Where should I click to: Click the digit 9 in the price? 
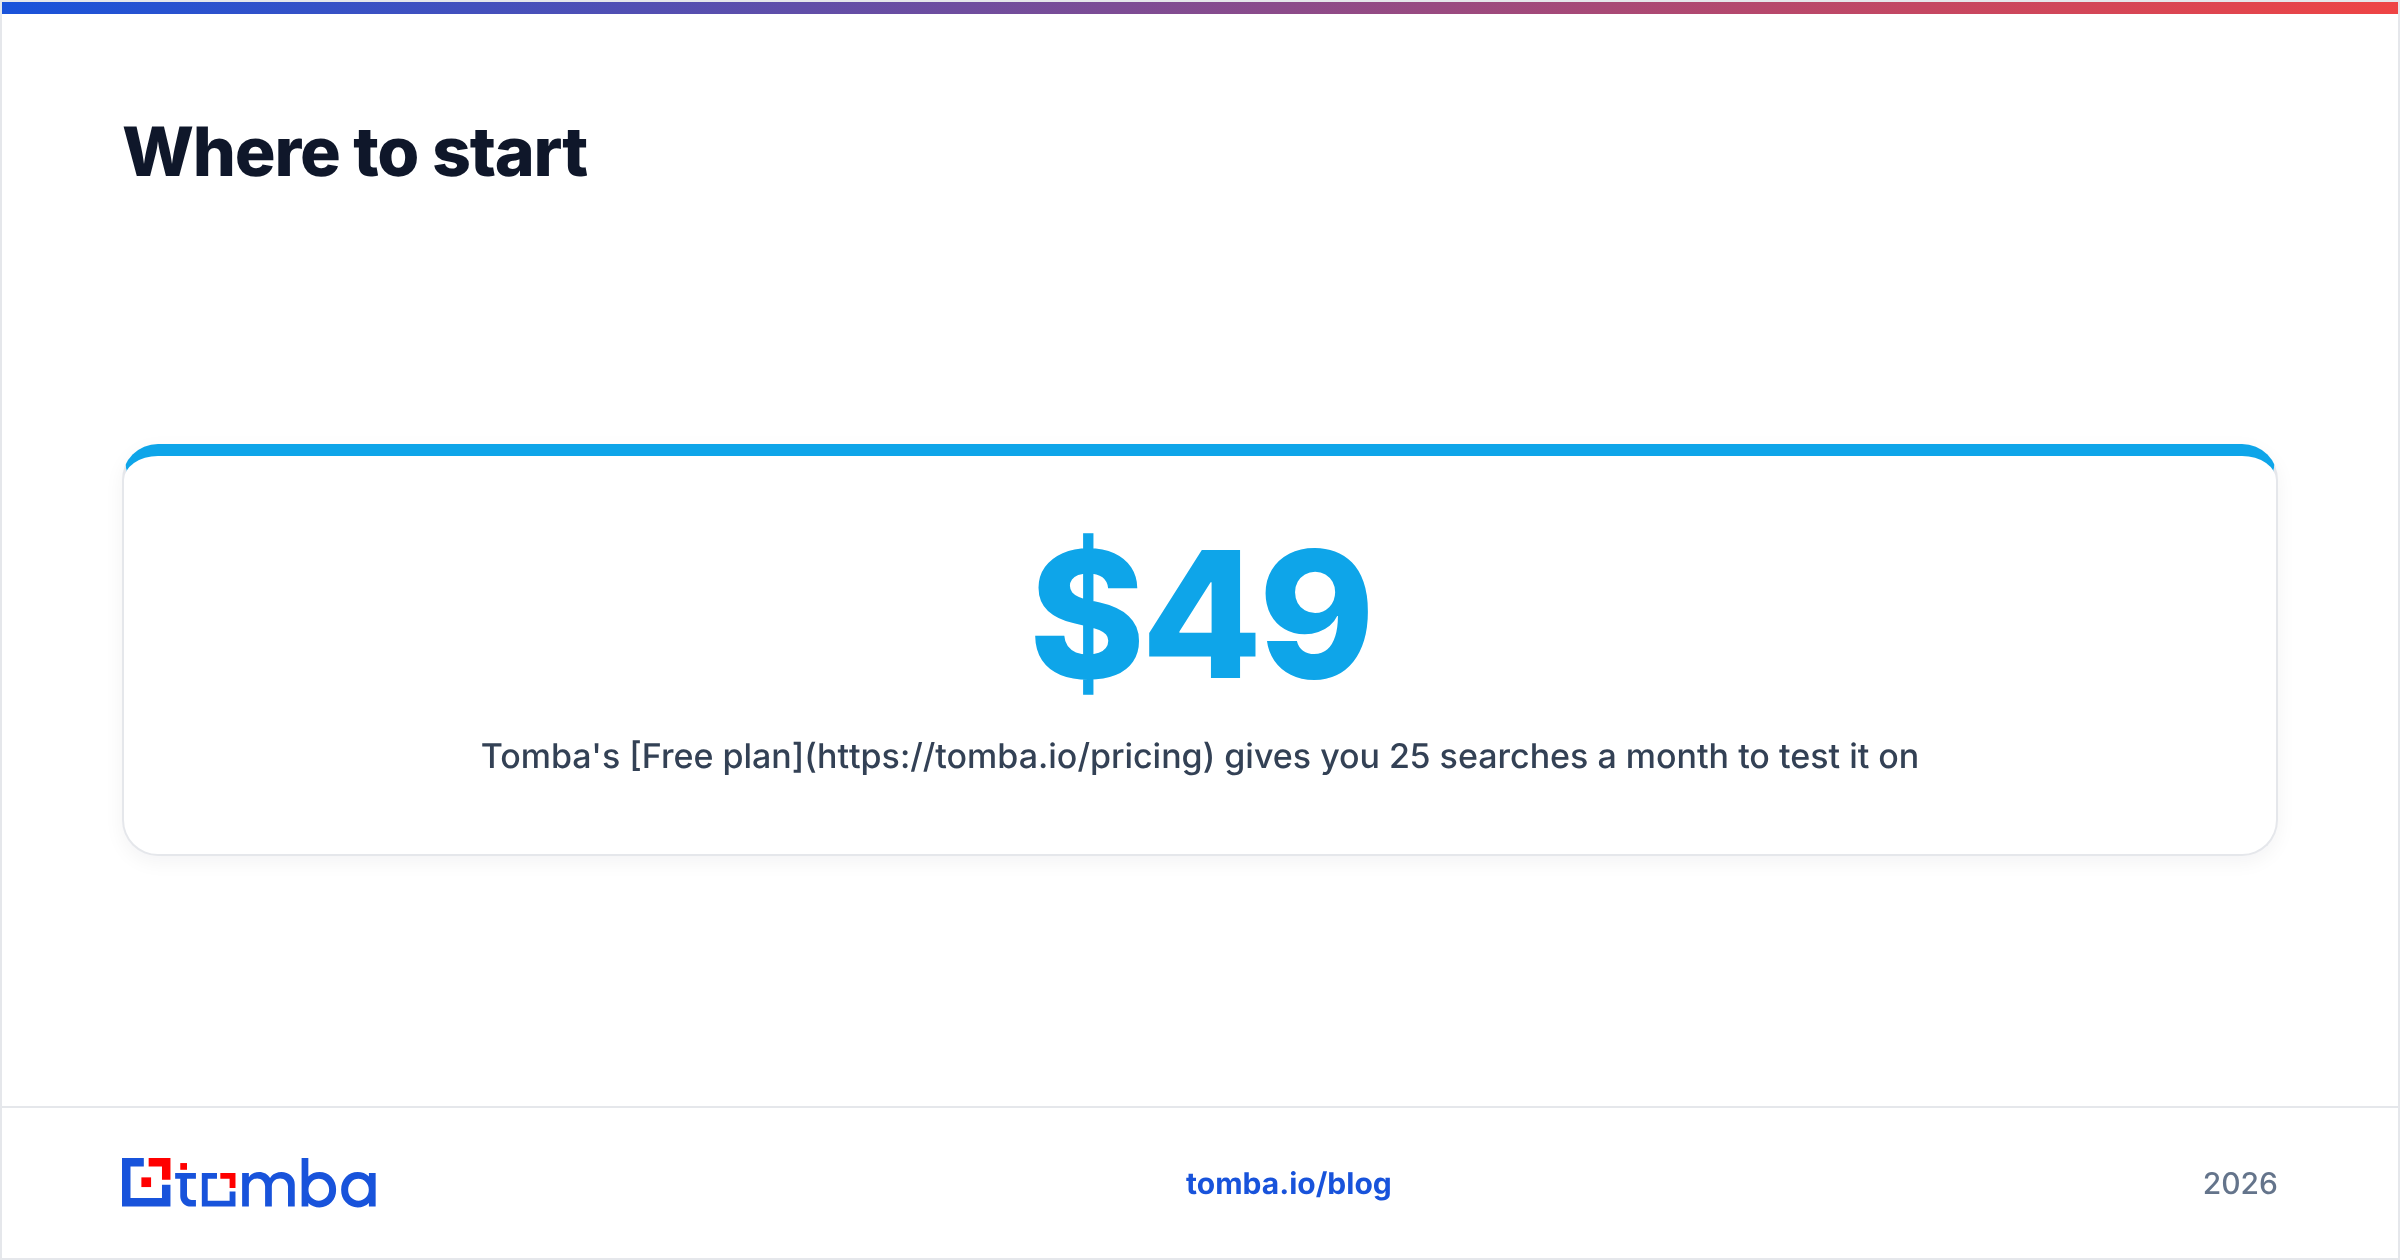click(x=1317, y=614)
